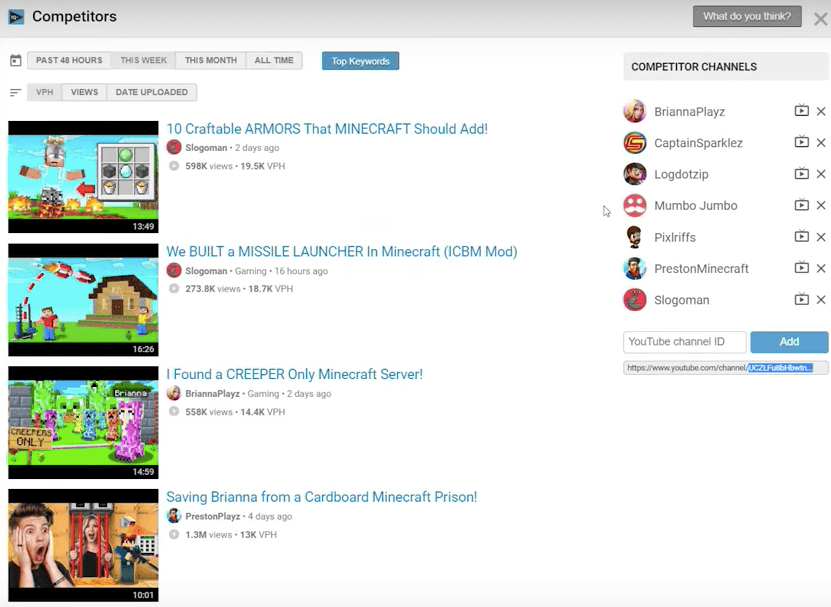831x607 pixels.
Task: Open Pixlriffs channel videos icon
Action: [x=801, y=236]
